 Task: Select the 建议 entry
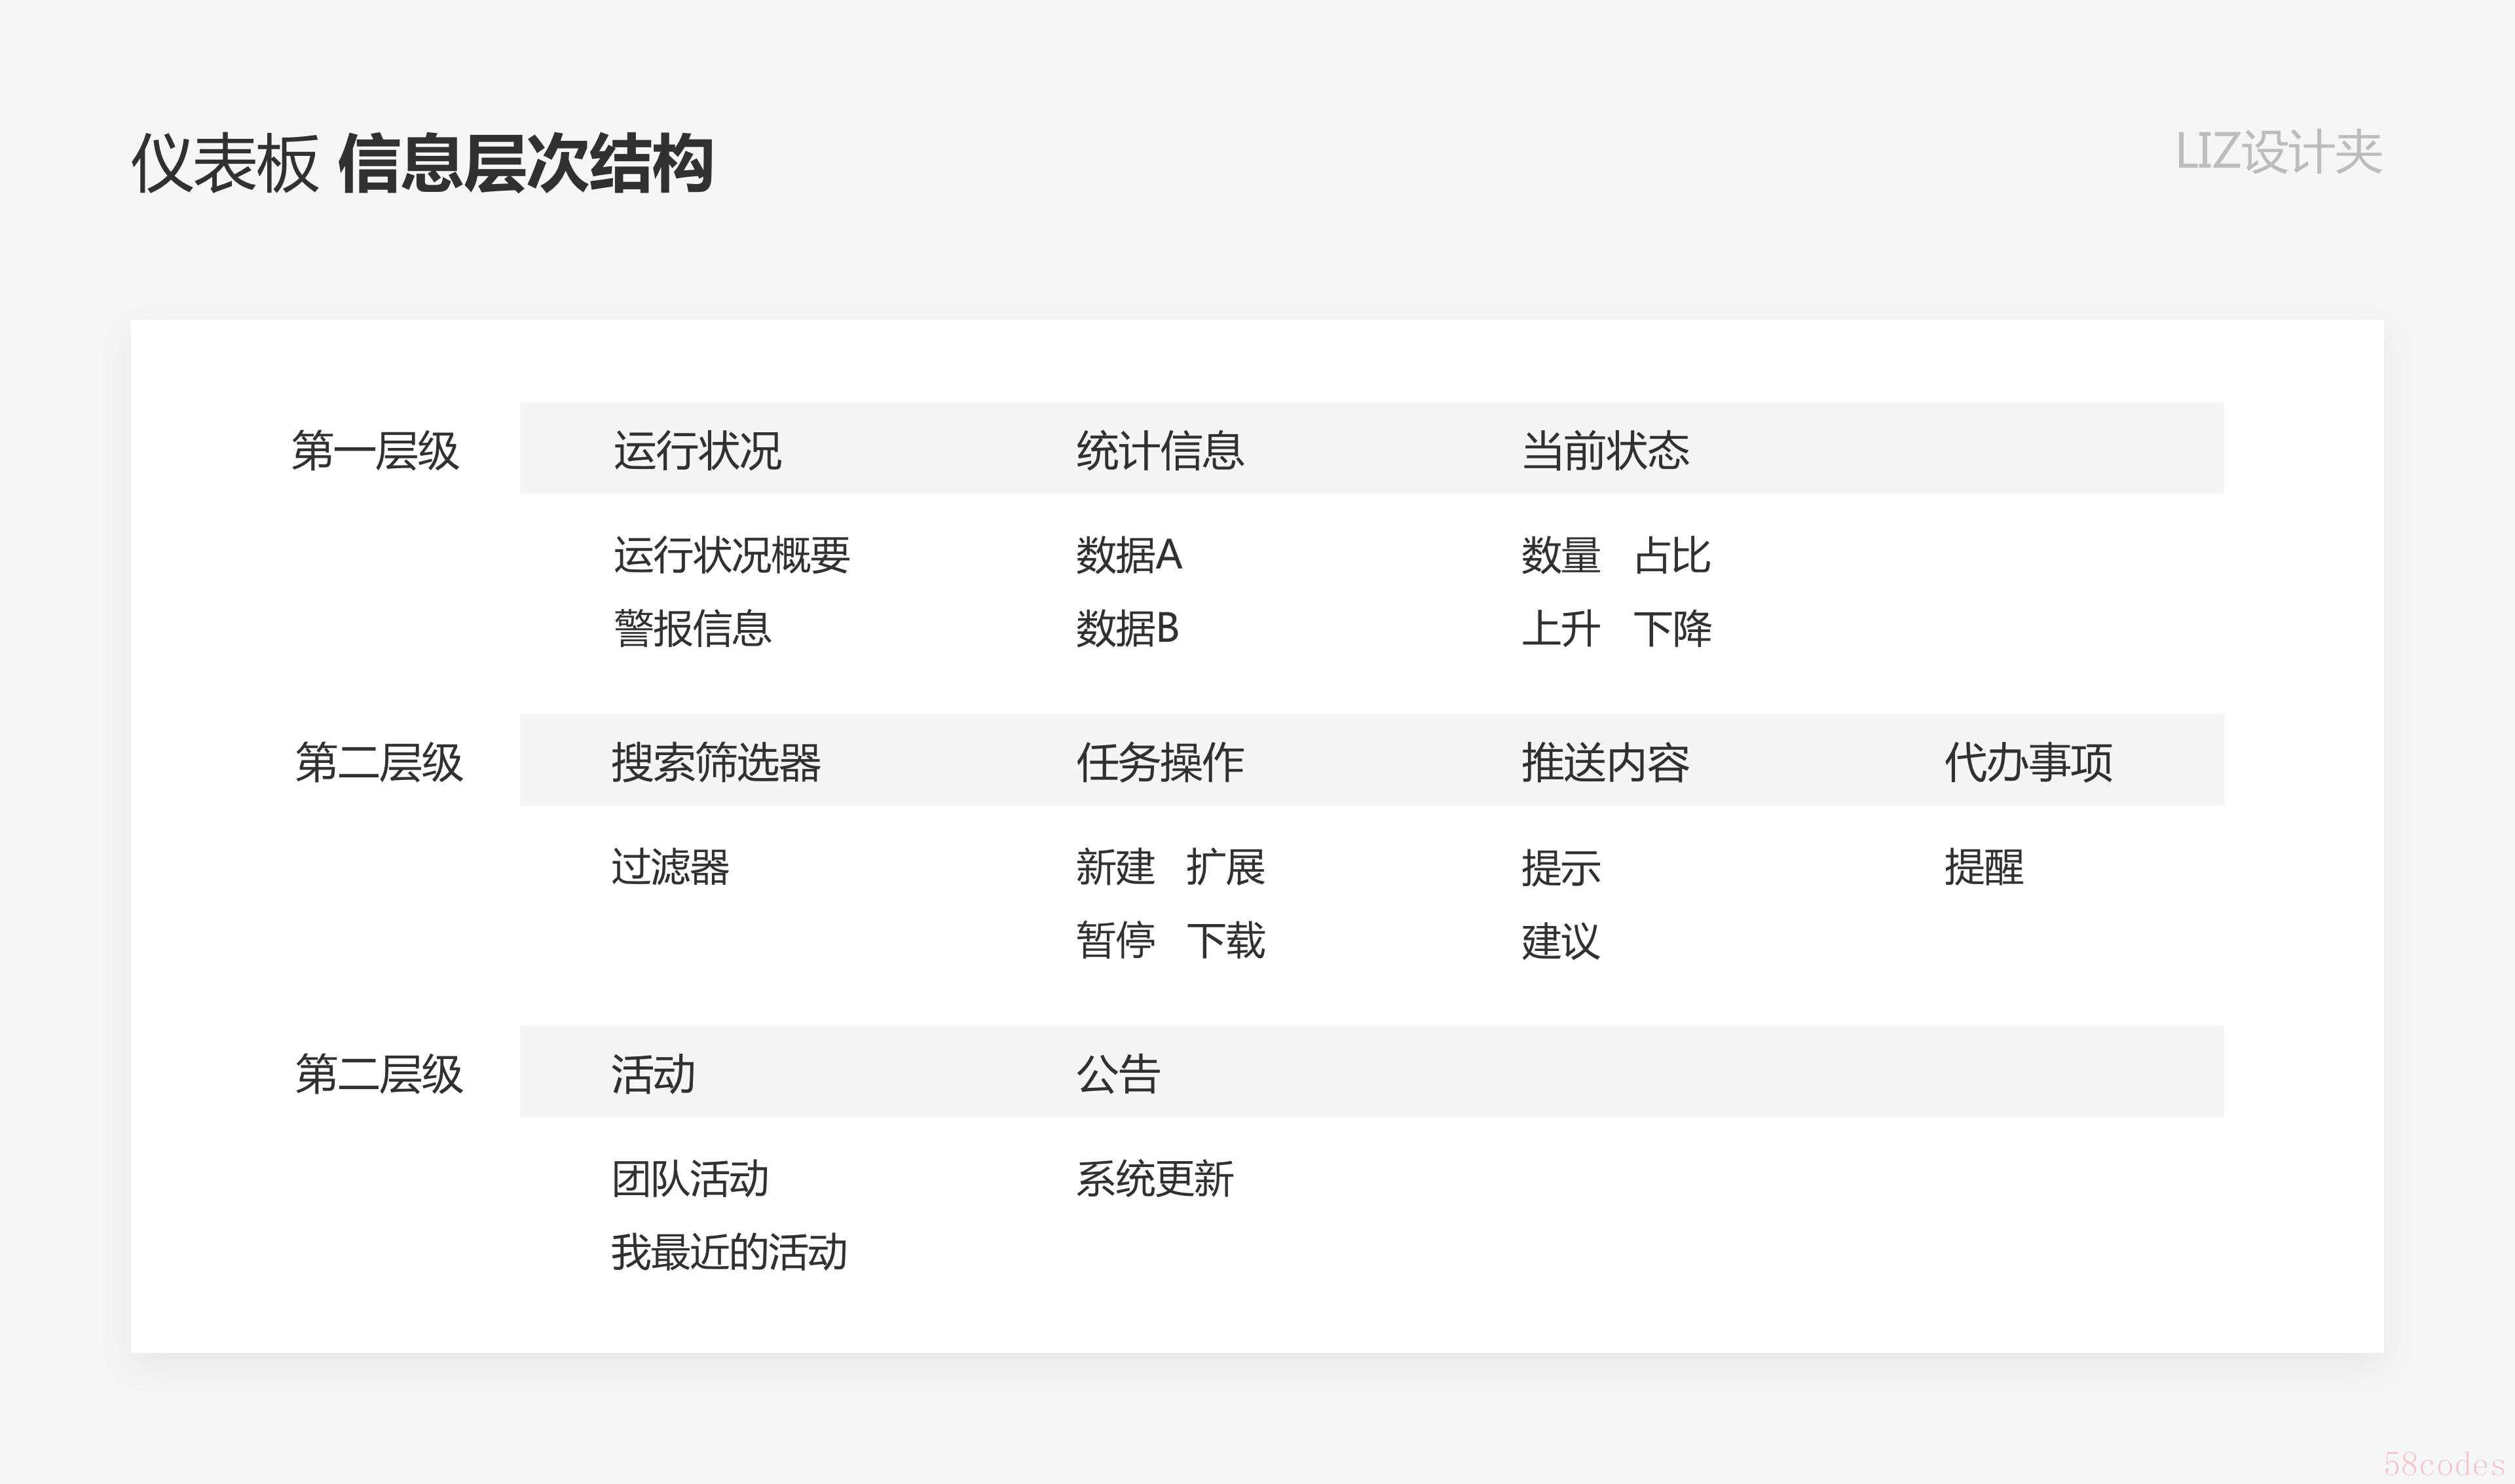(1560, 941)
